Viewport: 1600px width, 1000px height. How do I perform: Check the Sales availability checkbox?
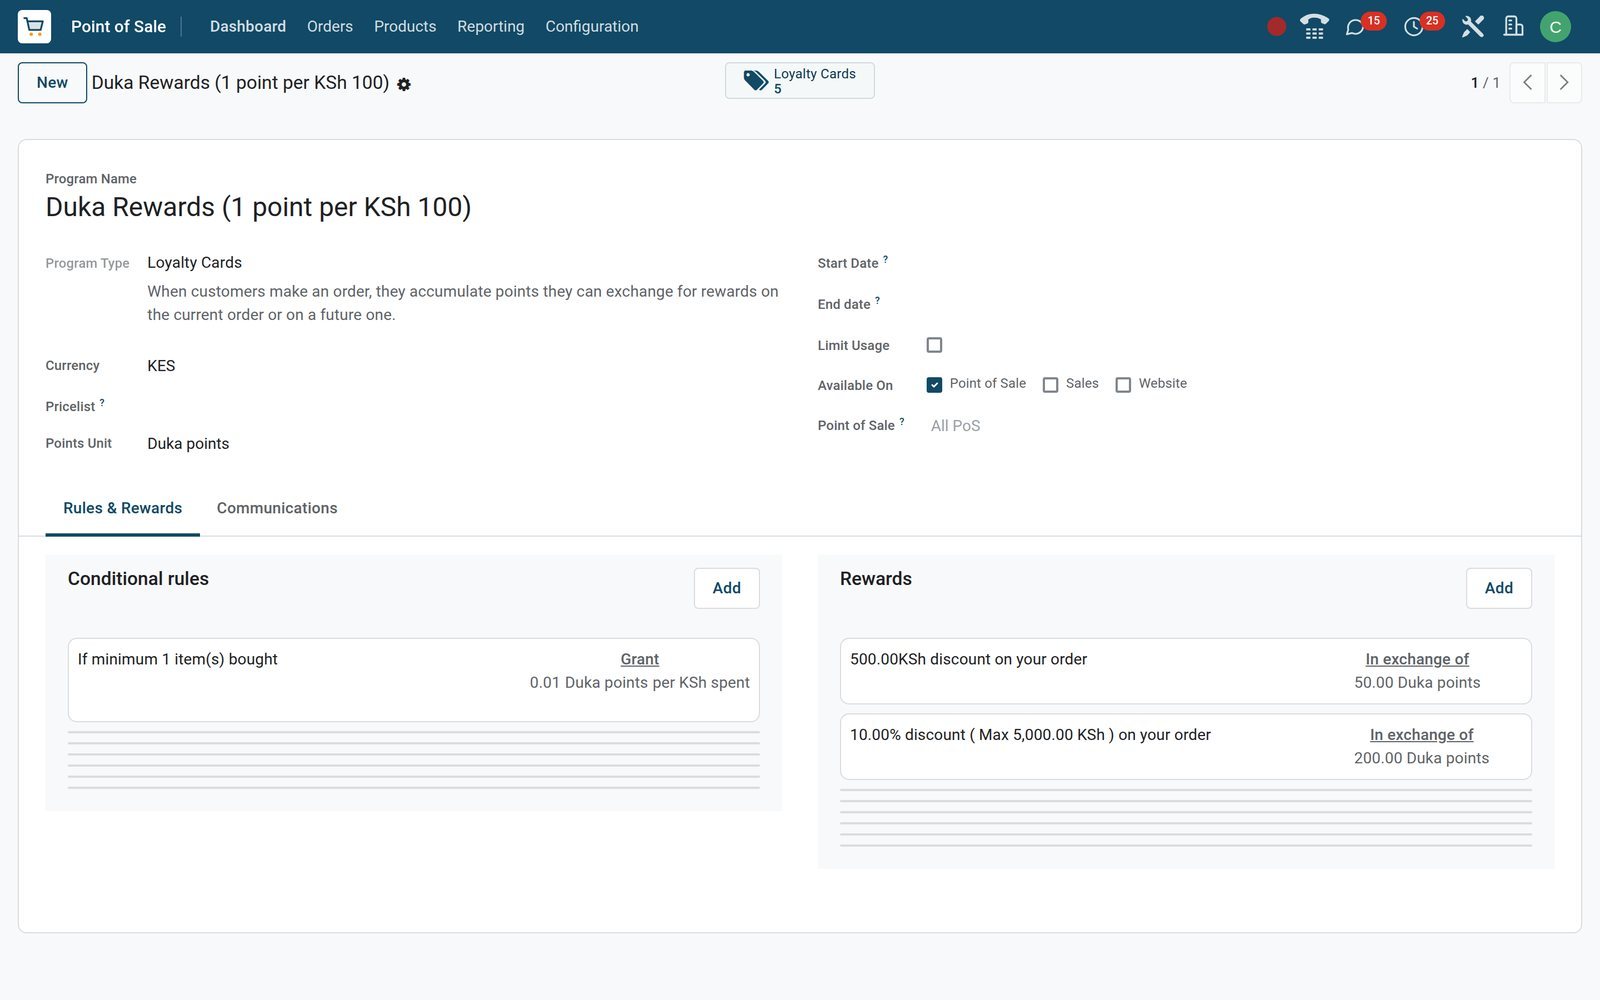click(1050, 385)
